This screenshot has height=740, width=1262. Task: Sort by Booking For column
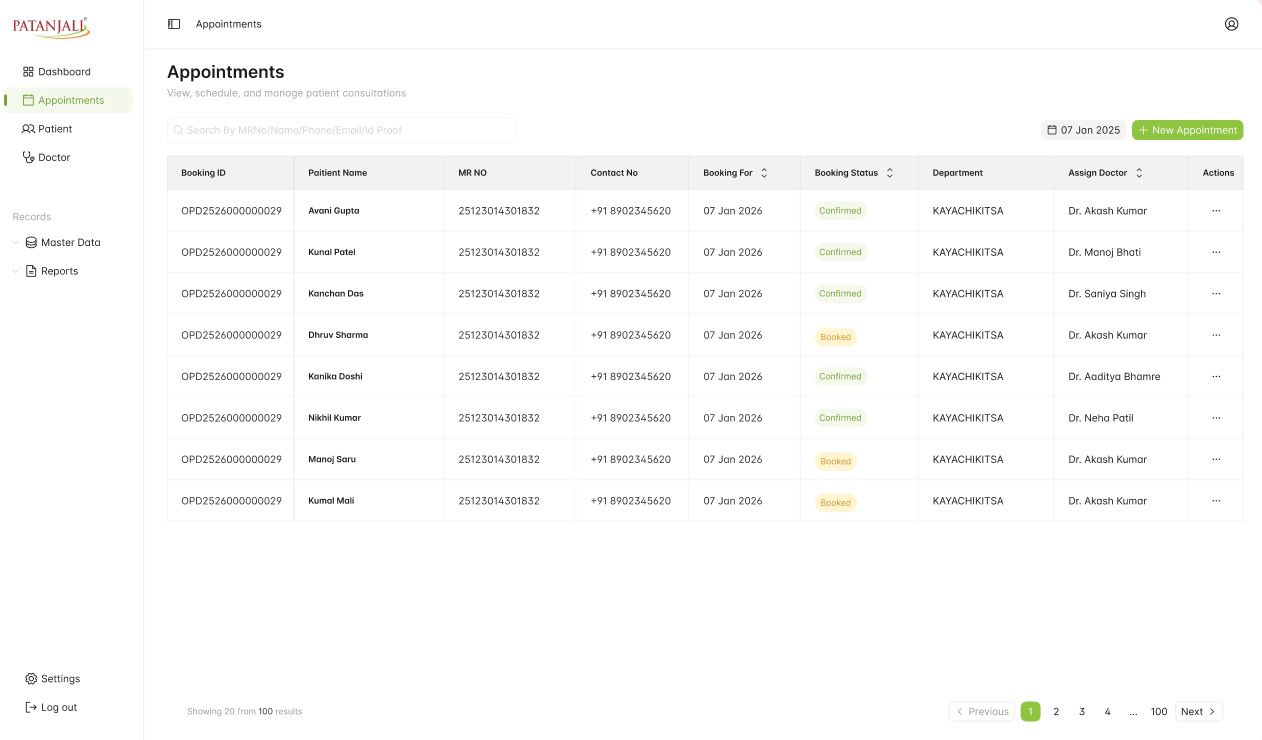[764, 173]
